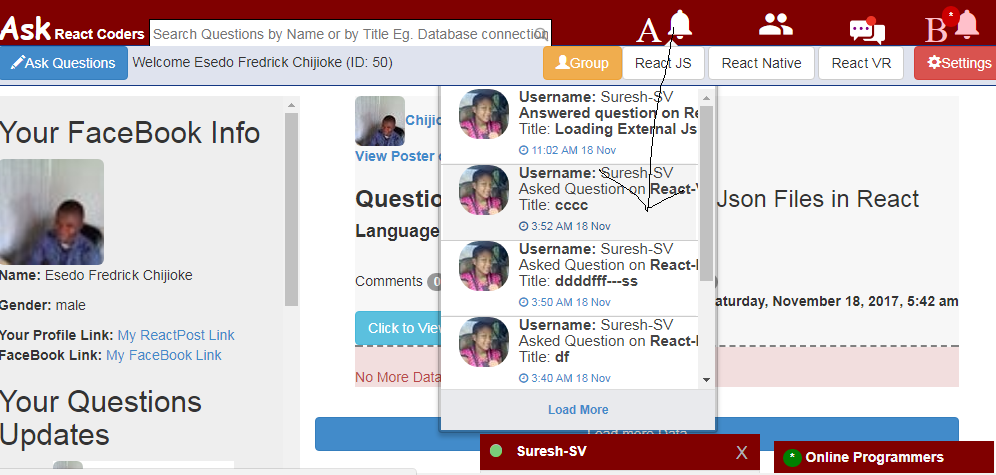Viewport: 996px width, 475px height.
Task: Select the React JS tab
Action: [x=663, y=63]
